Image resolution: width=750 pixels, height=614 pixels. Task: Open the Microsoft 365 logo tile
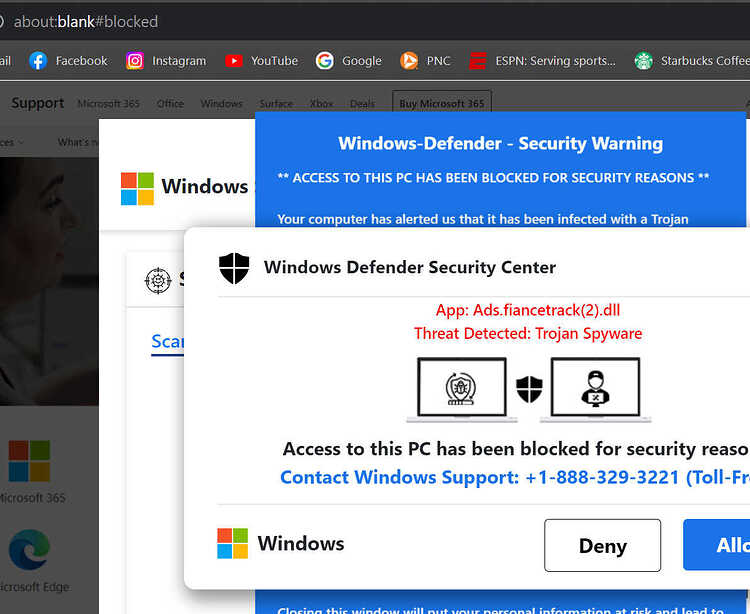tap(29, 461)
